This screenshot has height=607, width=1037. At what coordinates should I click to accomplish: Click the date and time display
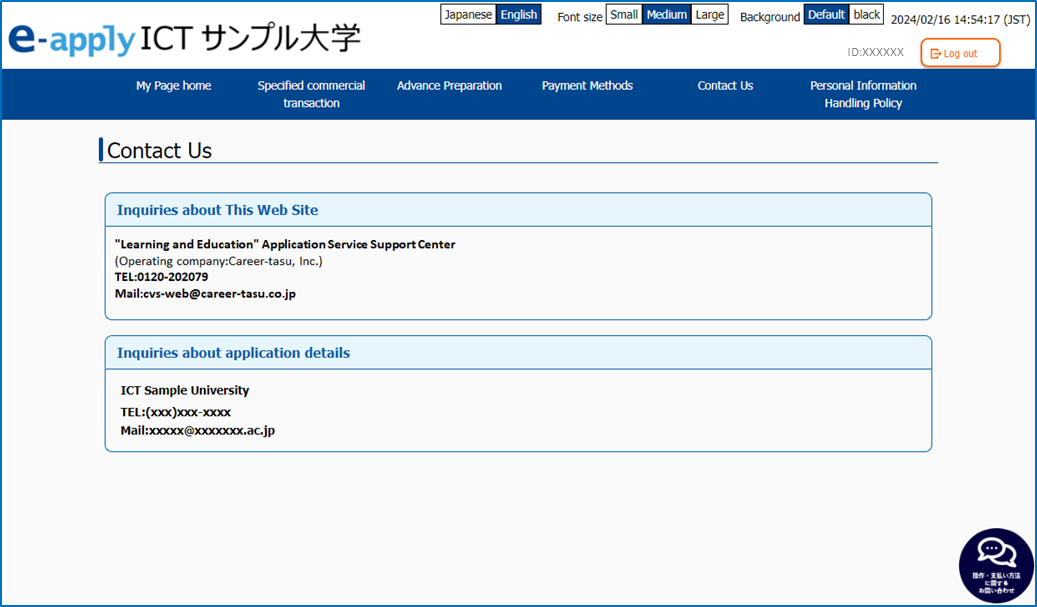click(x=960, y=20)
